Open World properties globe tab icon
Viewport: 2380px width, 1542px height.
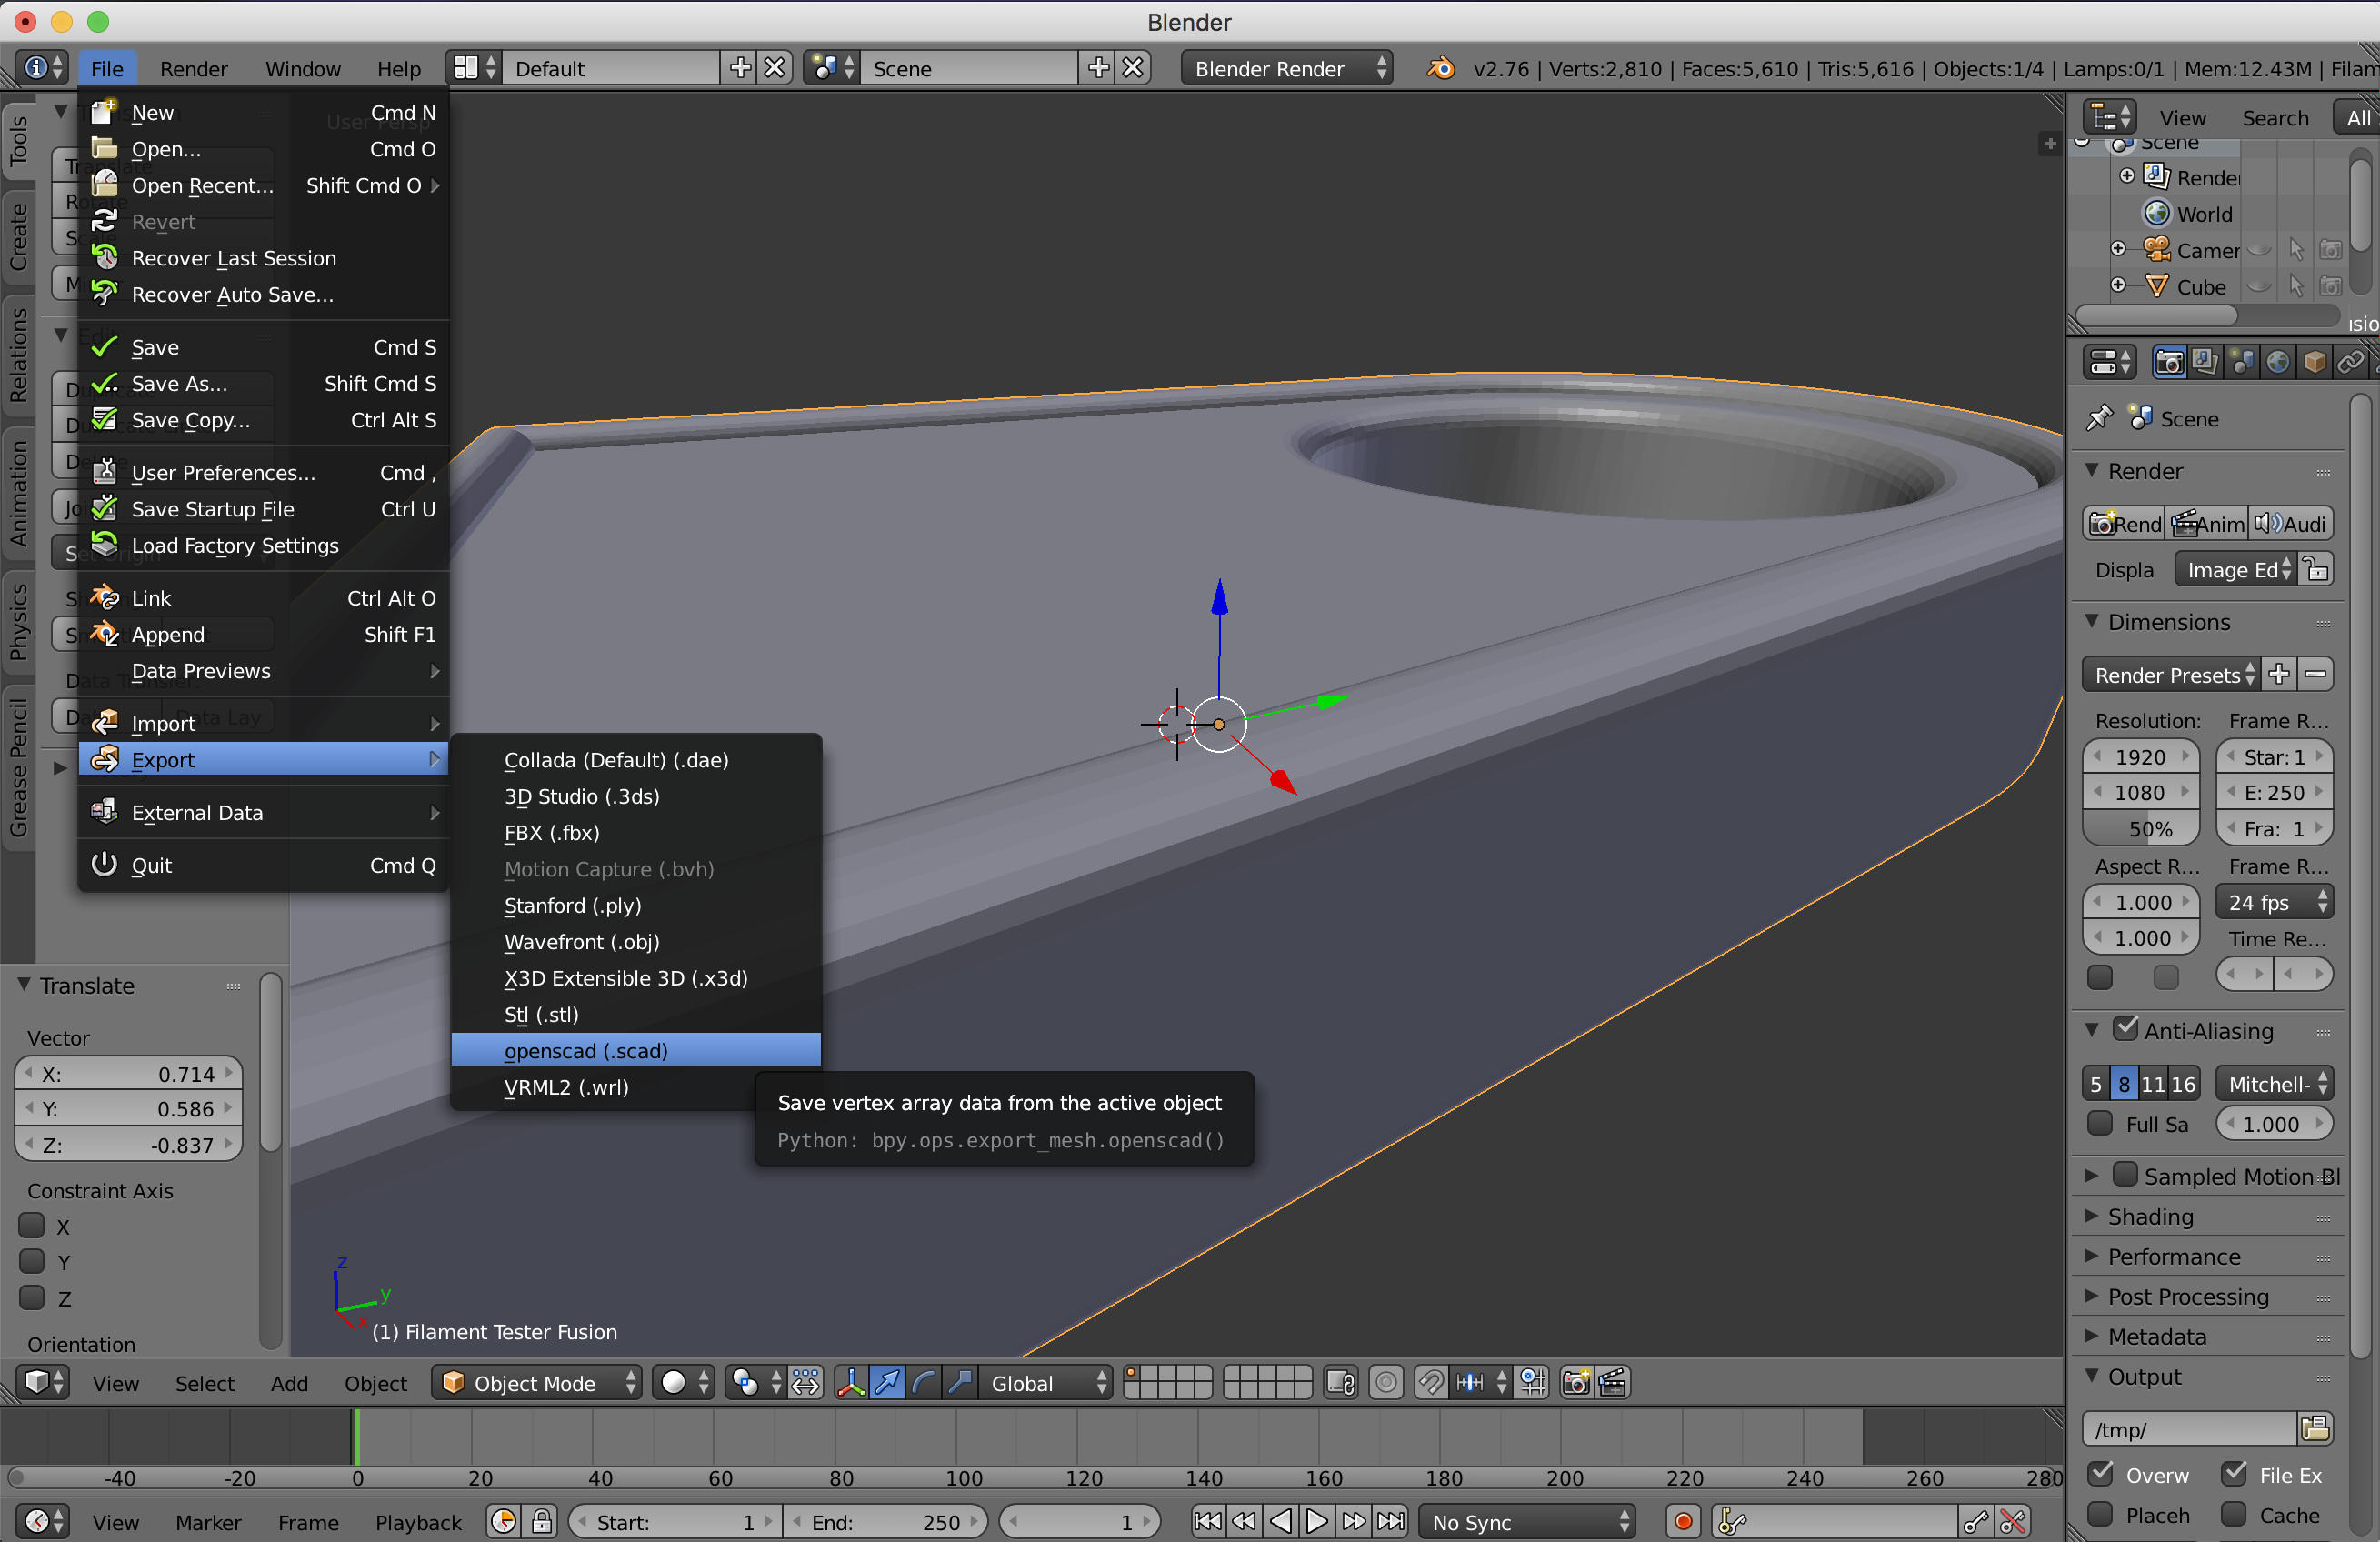[x=2277, y=362]
